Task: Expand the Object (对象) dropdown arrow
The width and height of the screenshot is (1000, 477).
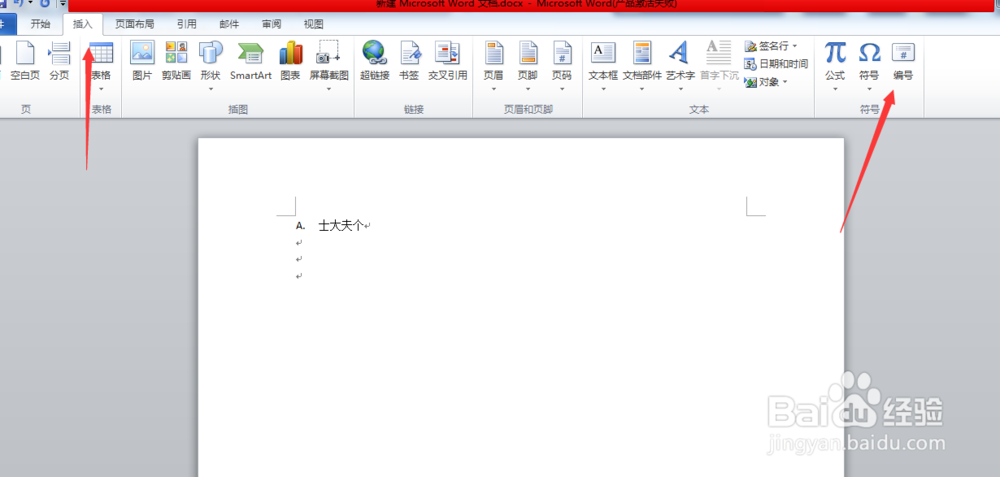Action: [x=785, y=82]
